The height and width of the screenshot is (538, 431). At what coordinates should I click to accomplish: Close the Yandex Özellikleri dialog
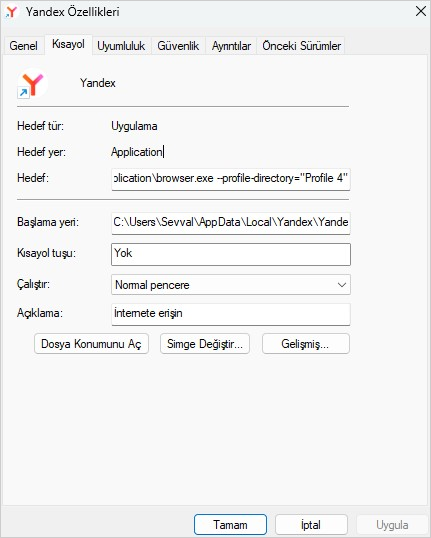(x=420, y=11)
